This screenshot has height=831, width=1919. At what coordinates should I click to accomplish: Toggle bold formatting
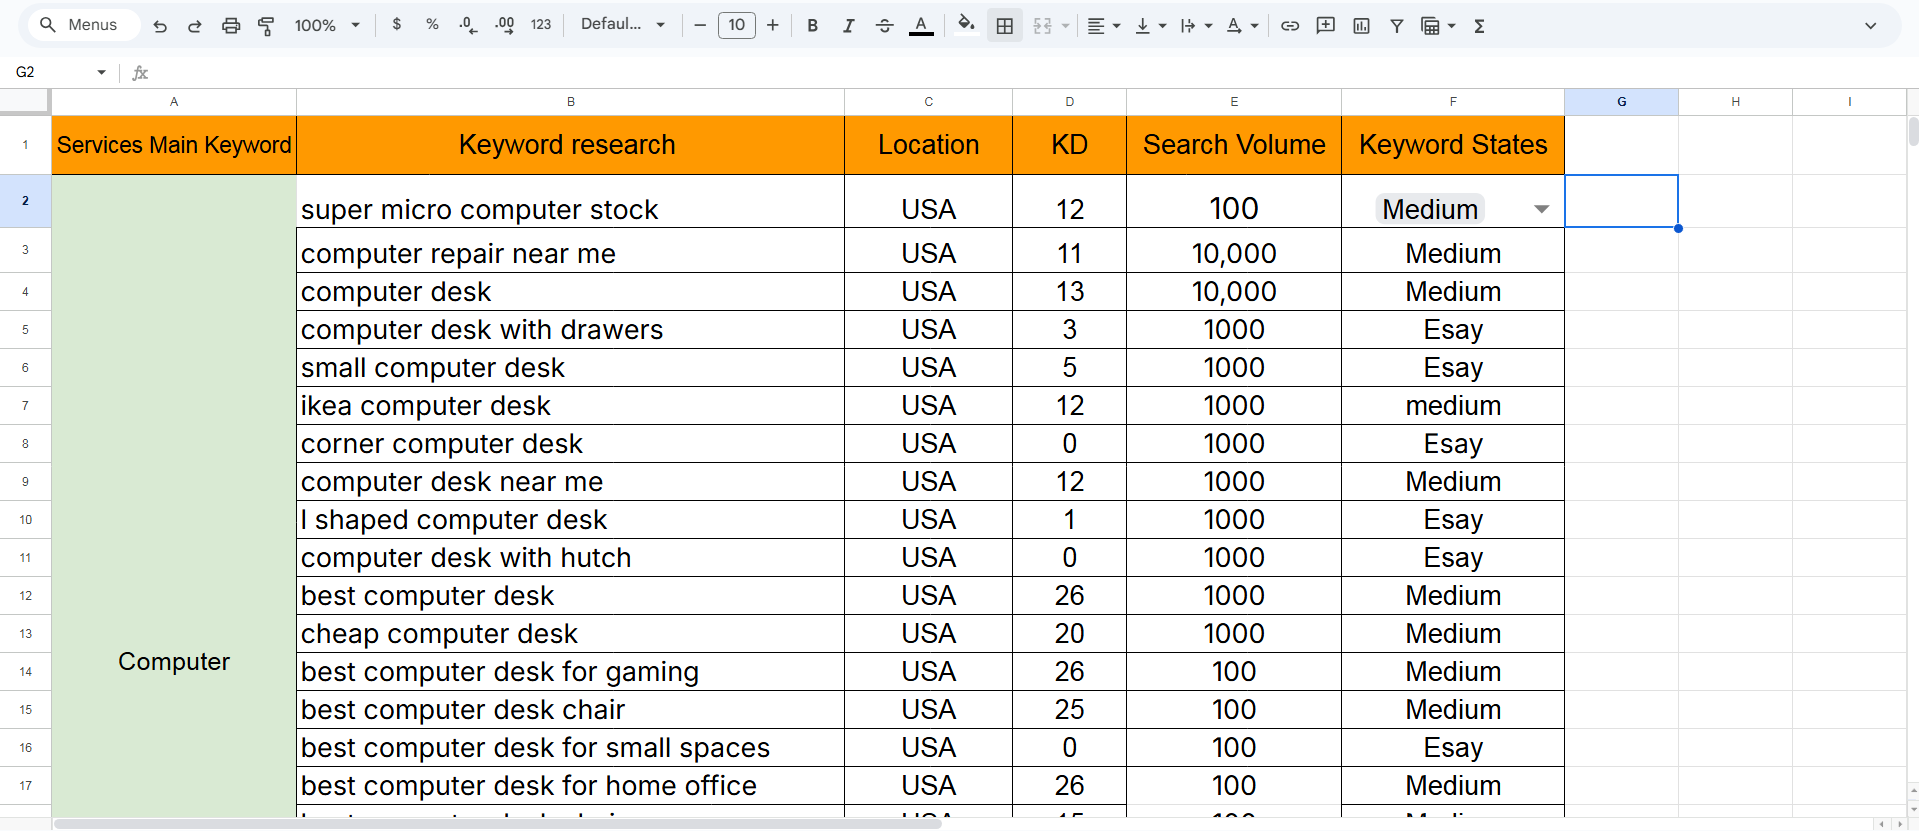coord(812,26)
